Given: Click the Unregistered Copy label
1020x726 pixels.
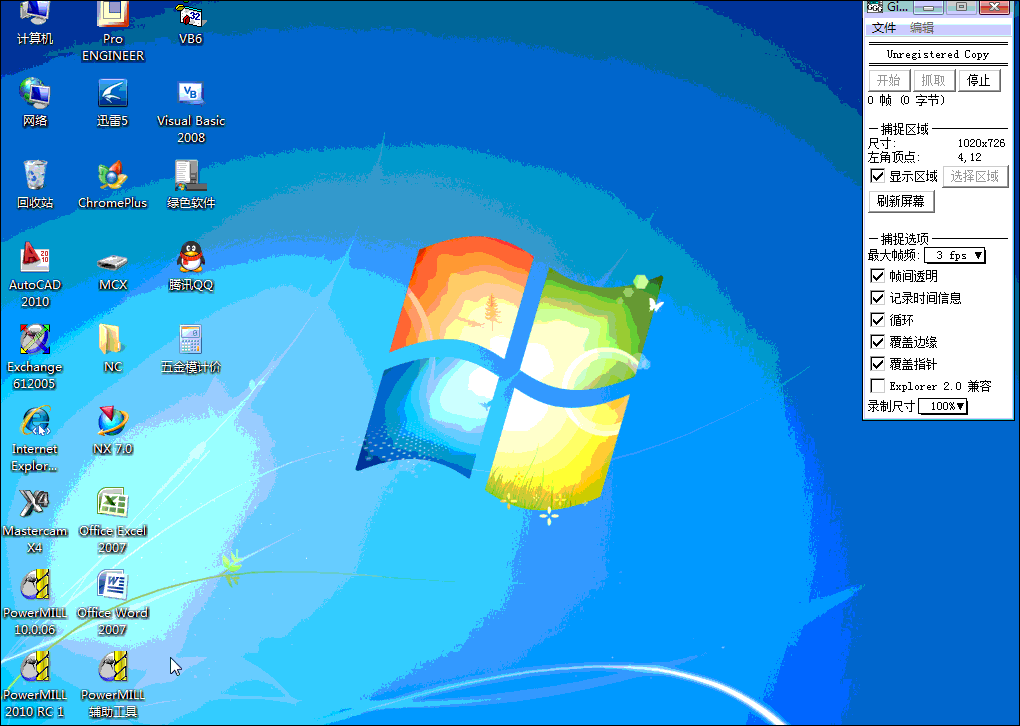Looking at the screenshot, I should click(937, 55).
